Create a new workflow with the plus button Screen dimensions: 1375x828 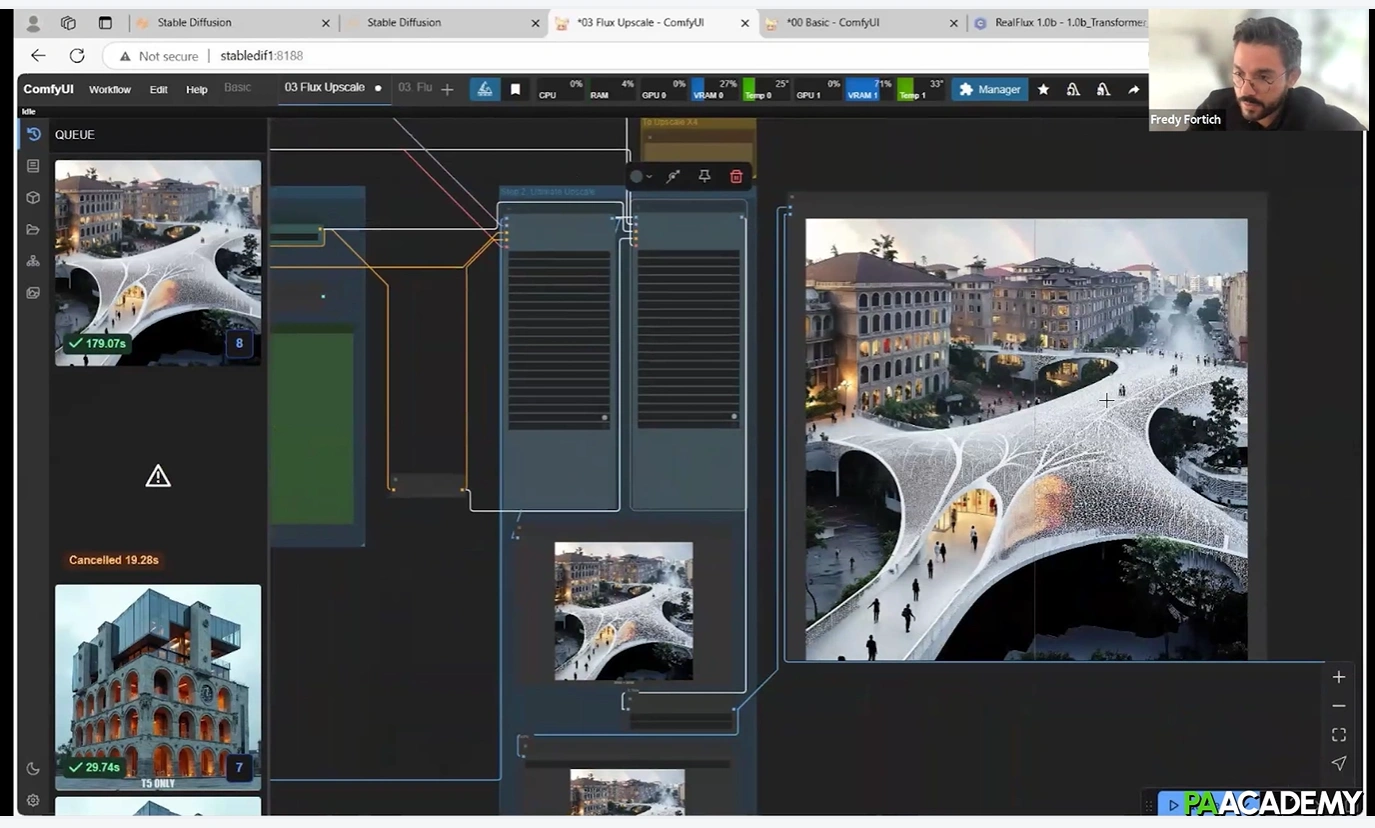[447, 89]
